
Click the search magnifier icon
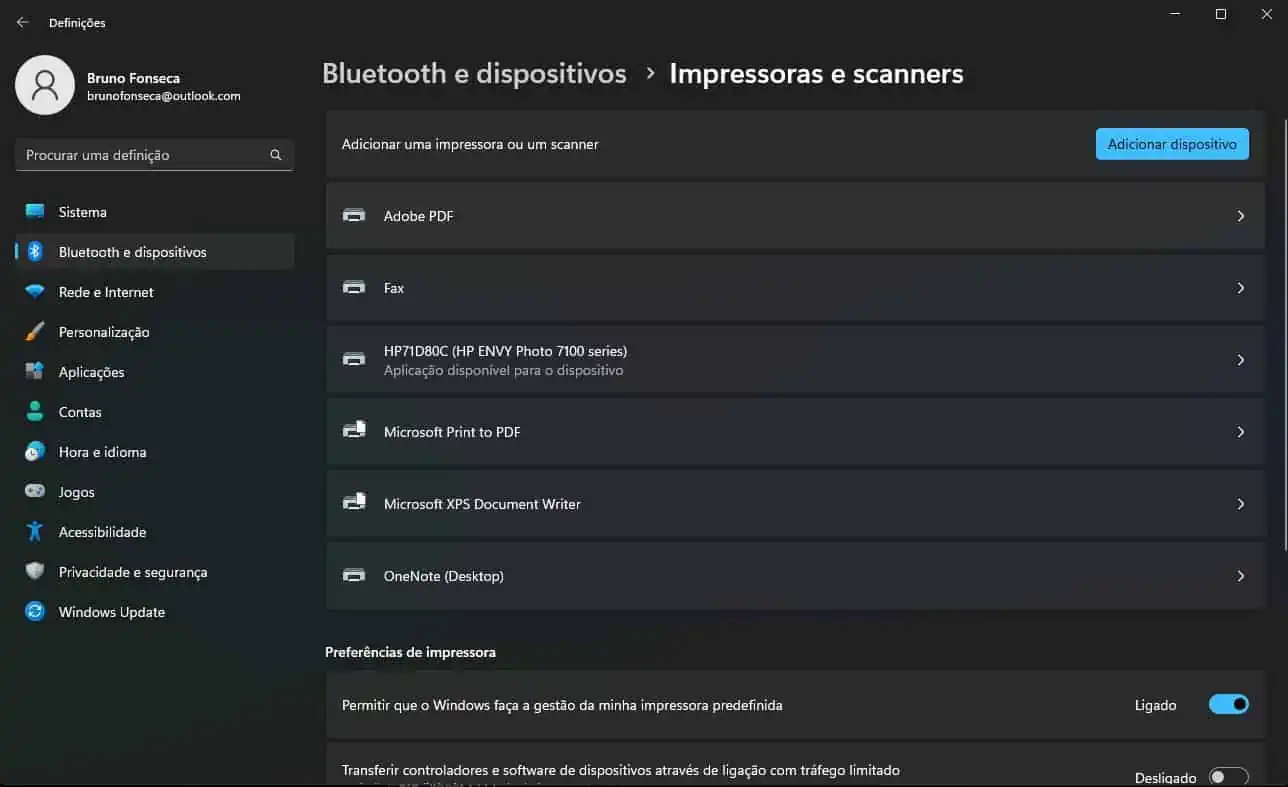pos(276,155)
